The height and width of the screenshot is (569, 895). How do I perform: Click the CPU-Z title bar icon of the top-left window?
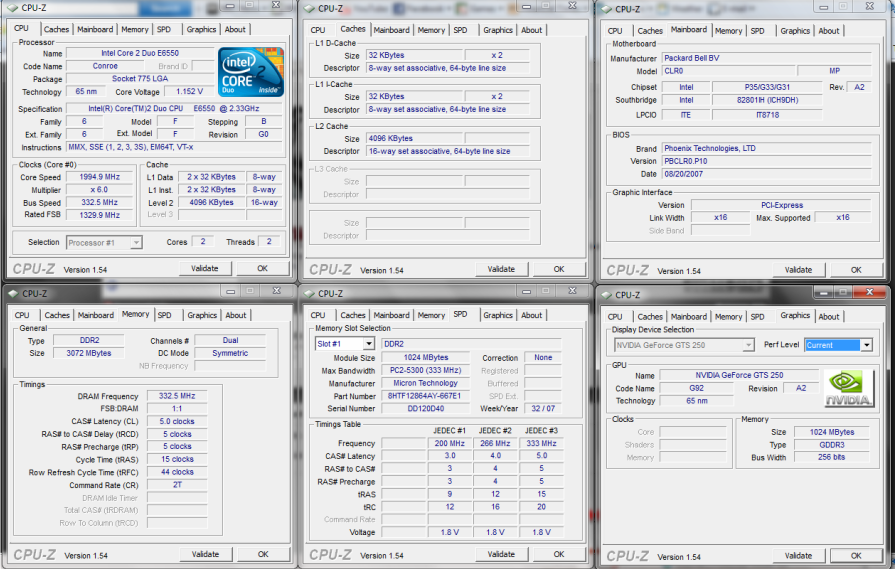(12, 9)
